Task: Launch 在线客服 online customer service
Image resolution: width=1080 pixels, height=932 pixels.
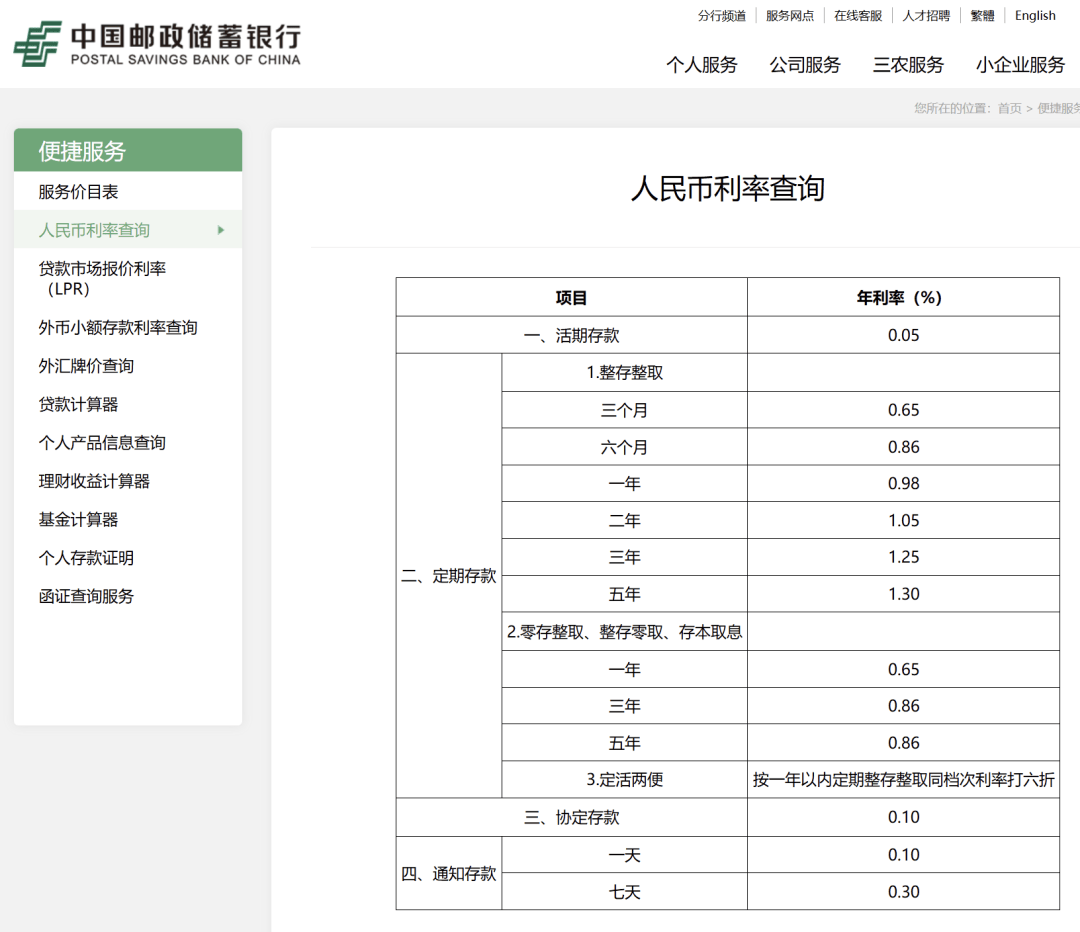Action: [x=858, y=15]
